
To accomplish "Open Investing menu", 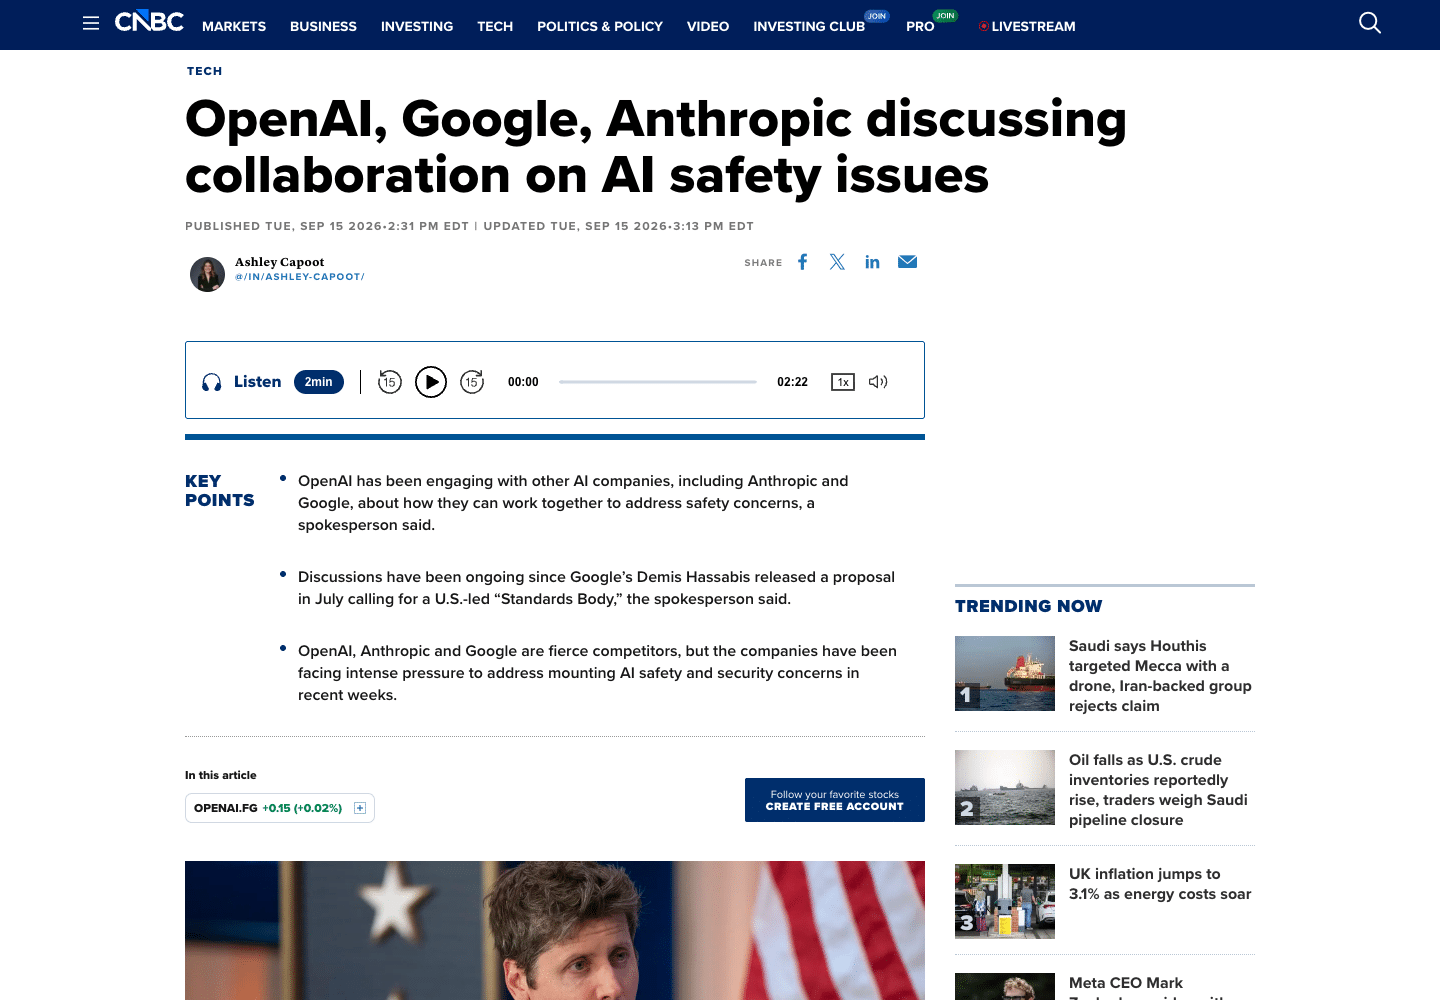I will tap(417, 26).
